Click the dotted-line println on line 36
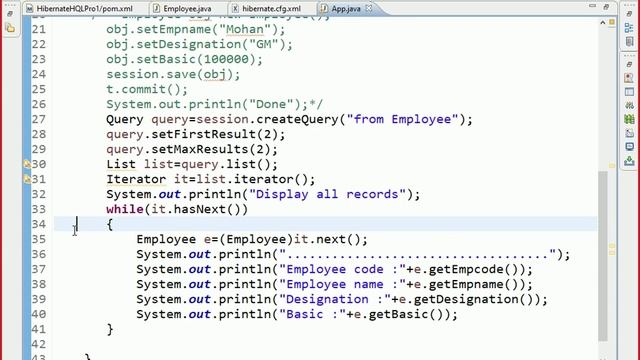The image size is (640, 360). click(353, 254)
